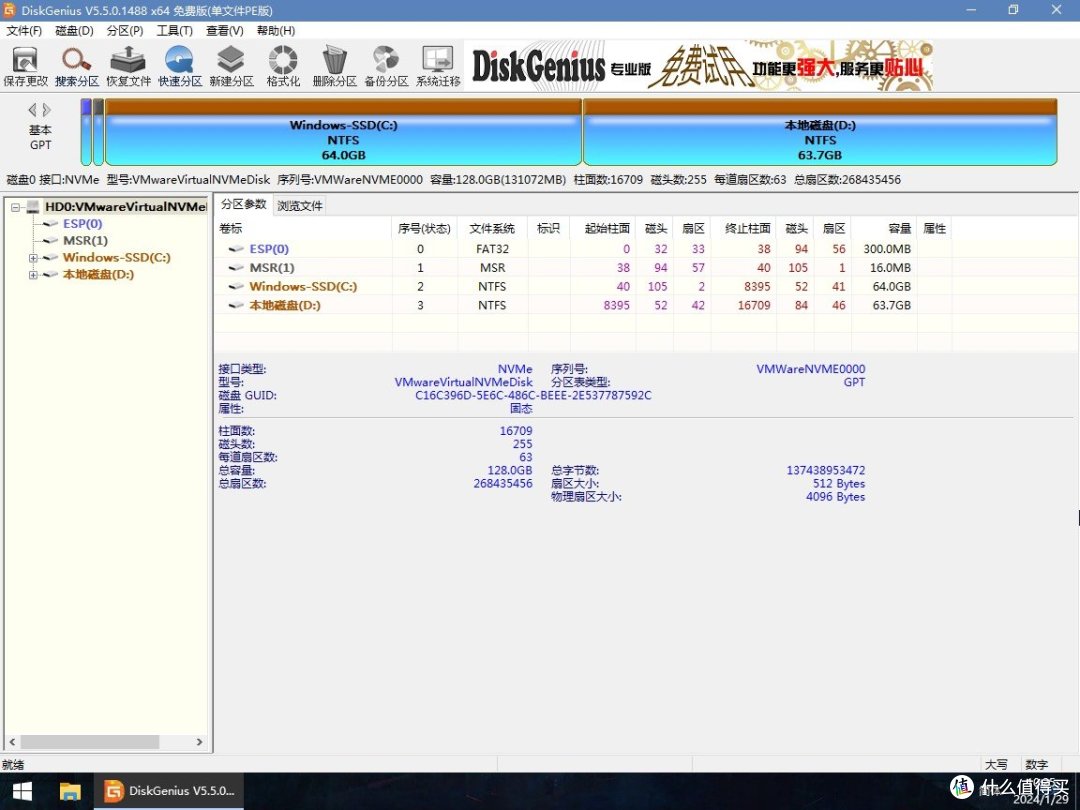Go to next disk with right arrow
1080x810 pixels.
coord(47,110)
